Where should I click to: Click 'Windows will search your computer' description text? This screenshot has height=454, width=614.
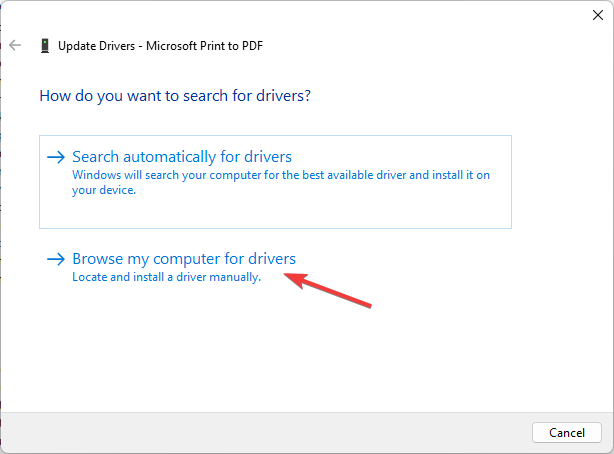tap(281, 182)
